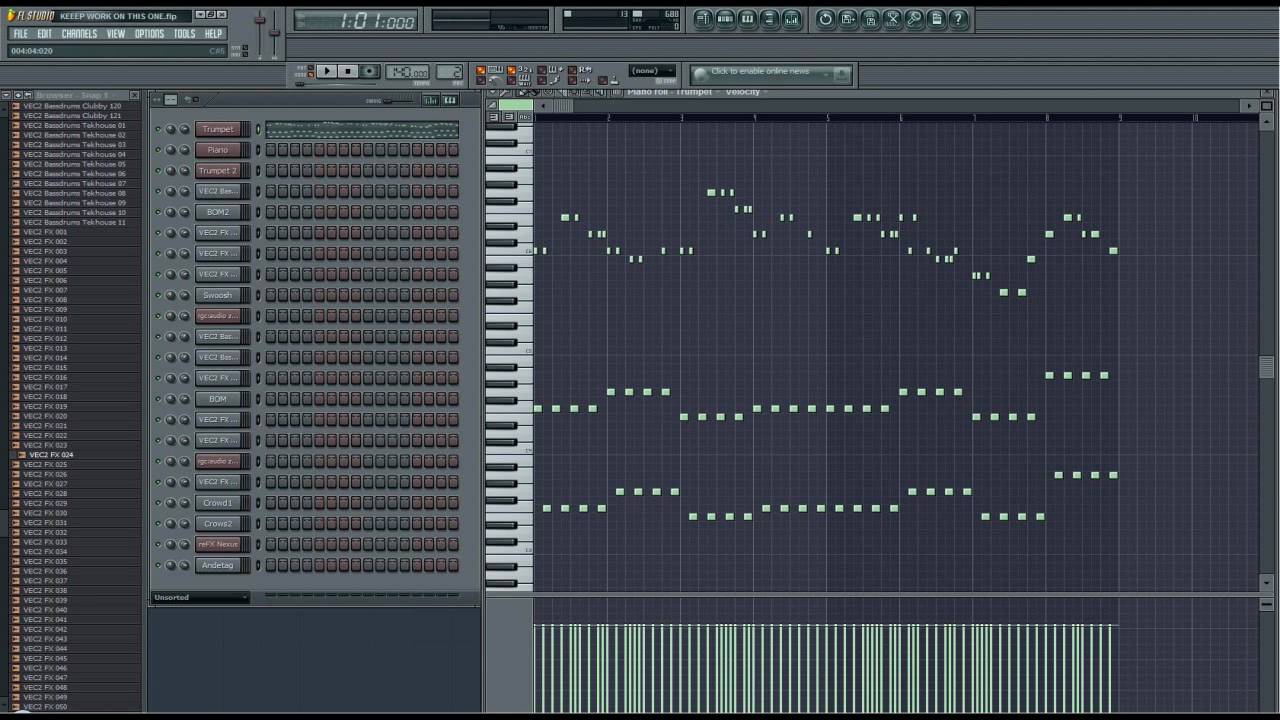1280x720 pixels.
Task: Toggle the typing keyboard to piano switch
Action: tap(481, 69)
